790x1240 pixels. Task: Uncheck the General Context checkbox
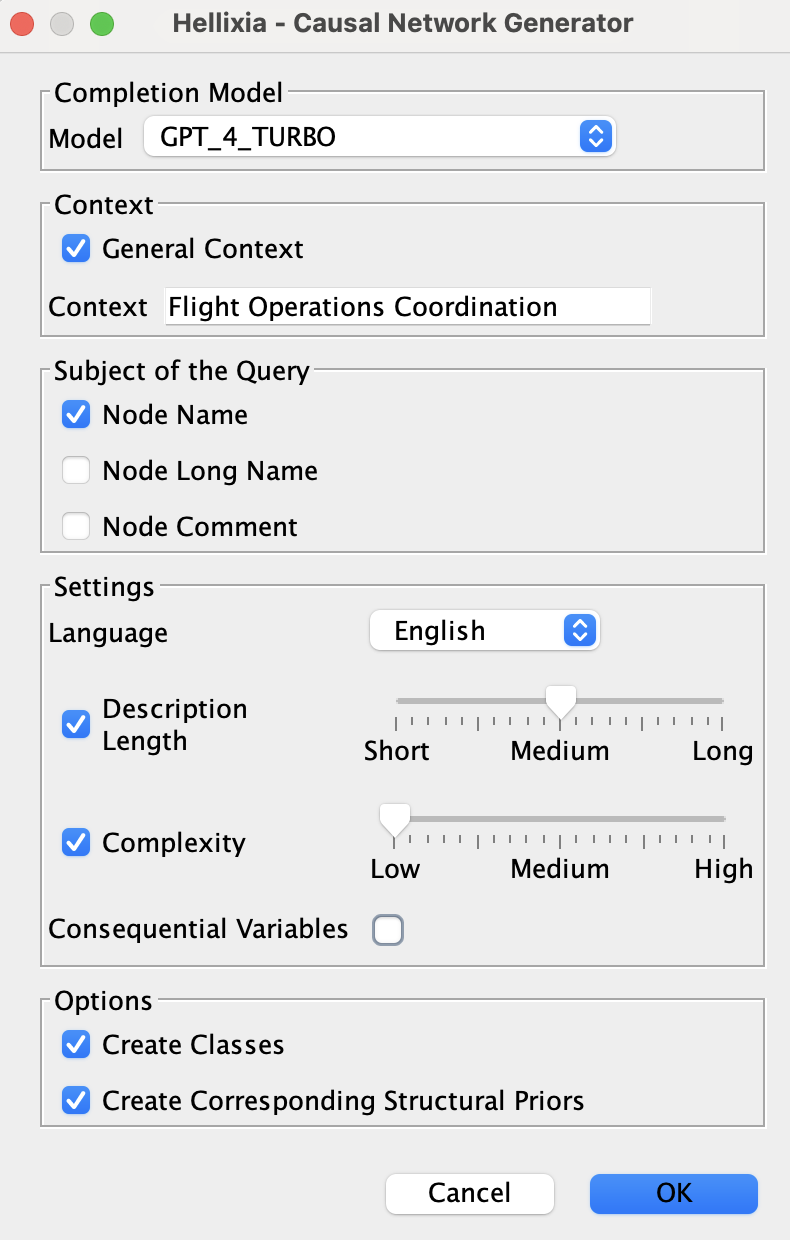point(76,249)
